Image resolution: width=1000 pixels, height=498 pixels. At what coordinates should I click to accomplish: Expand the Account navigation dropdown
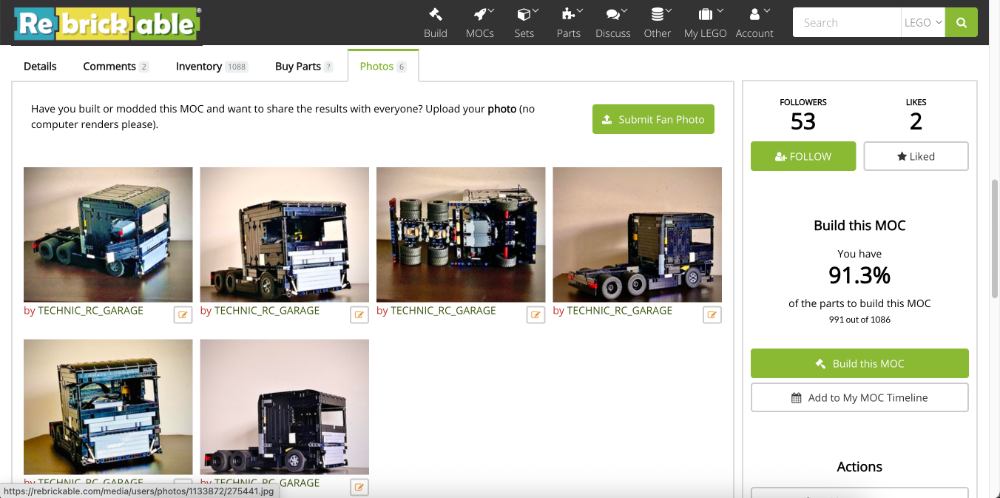[x=754, y=22]
